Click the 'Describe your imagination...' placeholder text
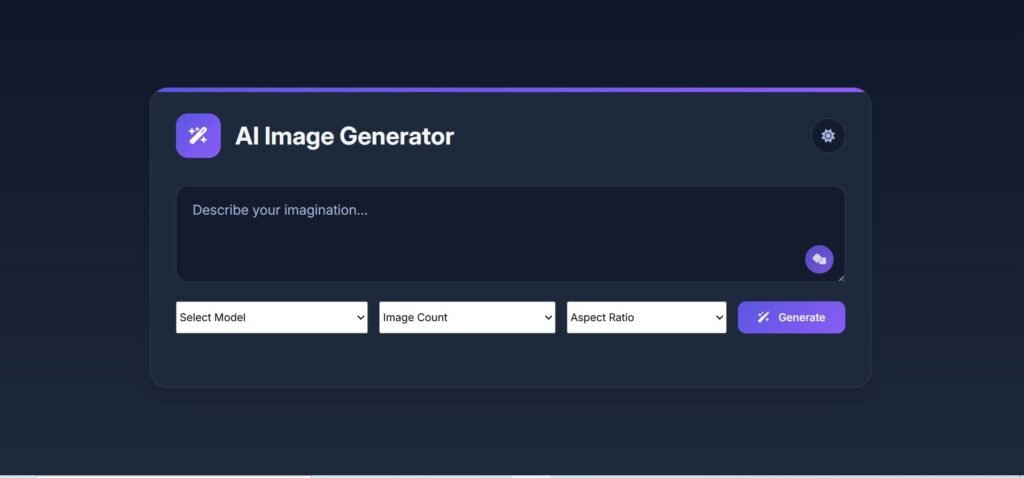Image resolution: width=1024 pixels, height=478 pixels. 280,211
